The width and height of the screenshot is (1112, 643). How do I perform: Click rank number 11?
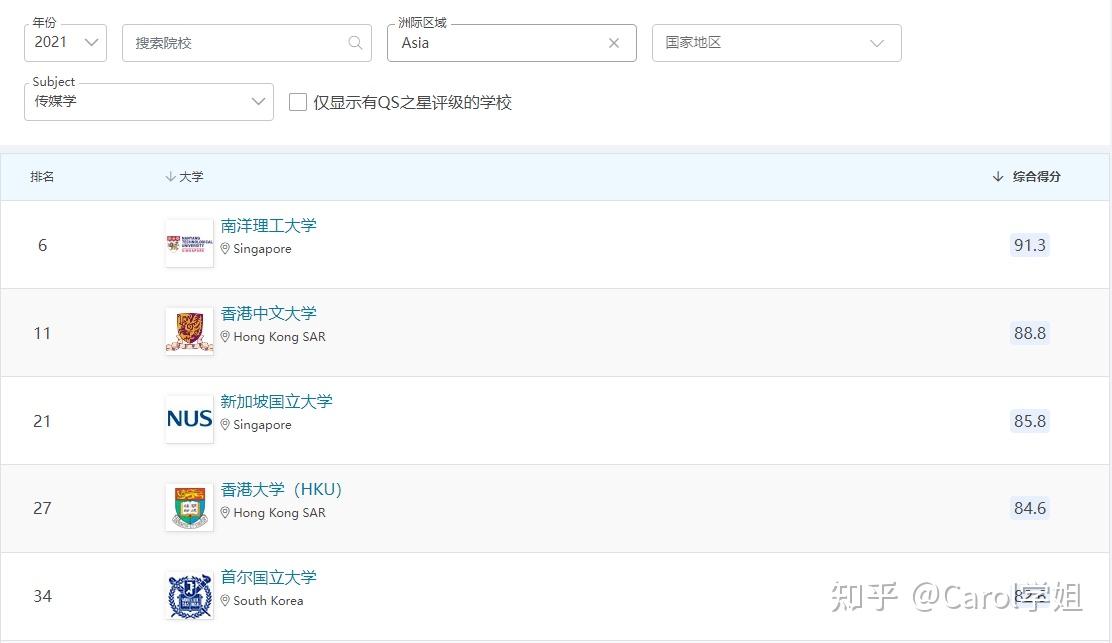tap(43, 333)
